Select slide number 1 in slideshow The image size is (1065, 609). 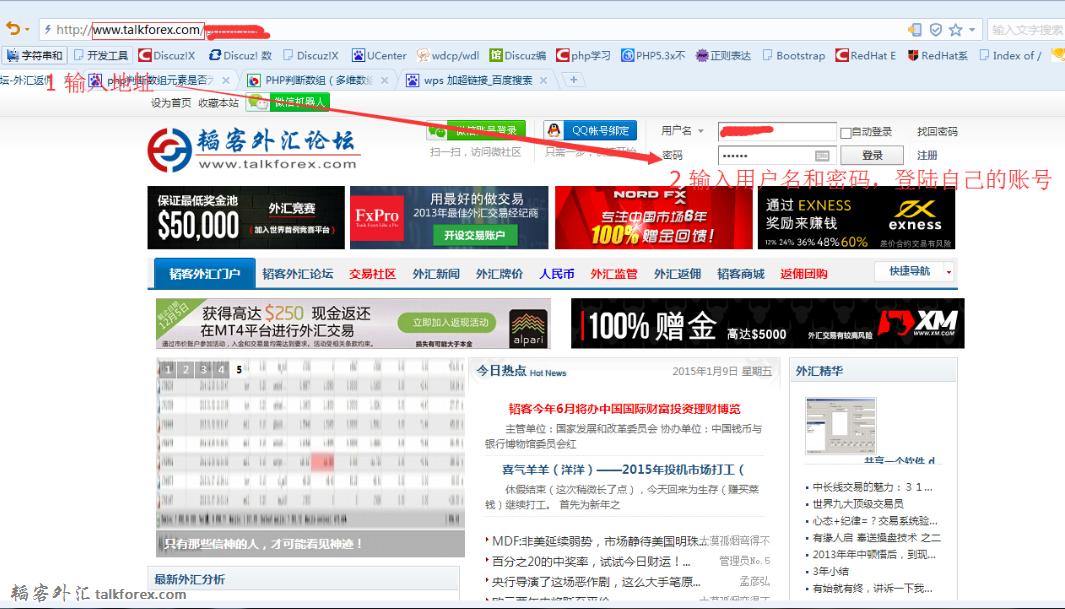pyautogui.click(x=168, y=369)
